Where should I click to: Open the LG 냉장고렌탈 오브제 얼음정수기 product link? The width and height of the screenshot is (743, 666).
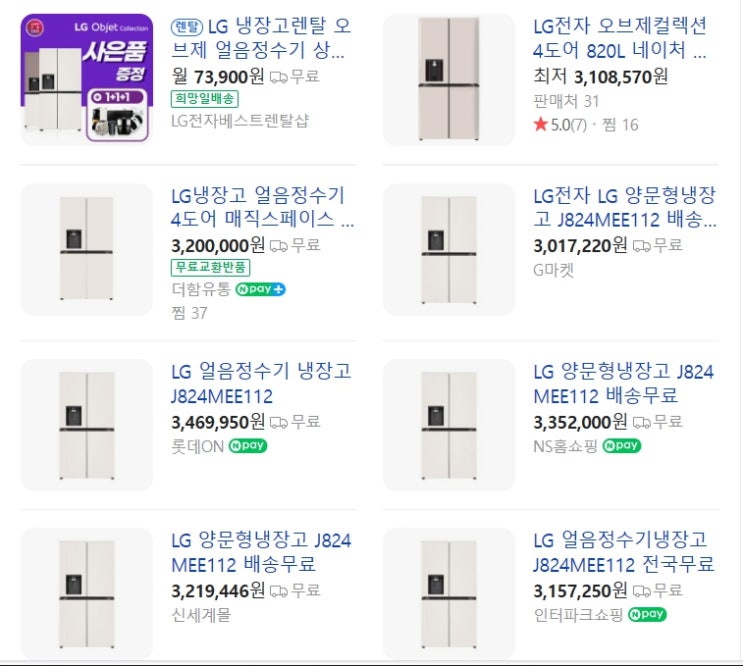coord(262,38)
